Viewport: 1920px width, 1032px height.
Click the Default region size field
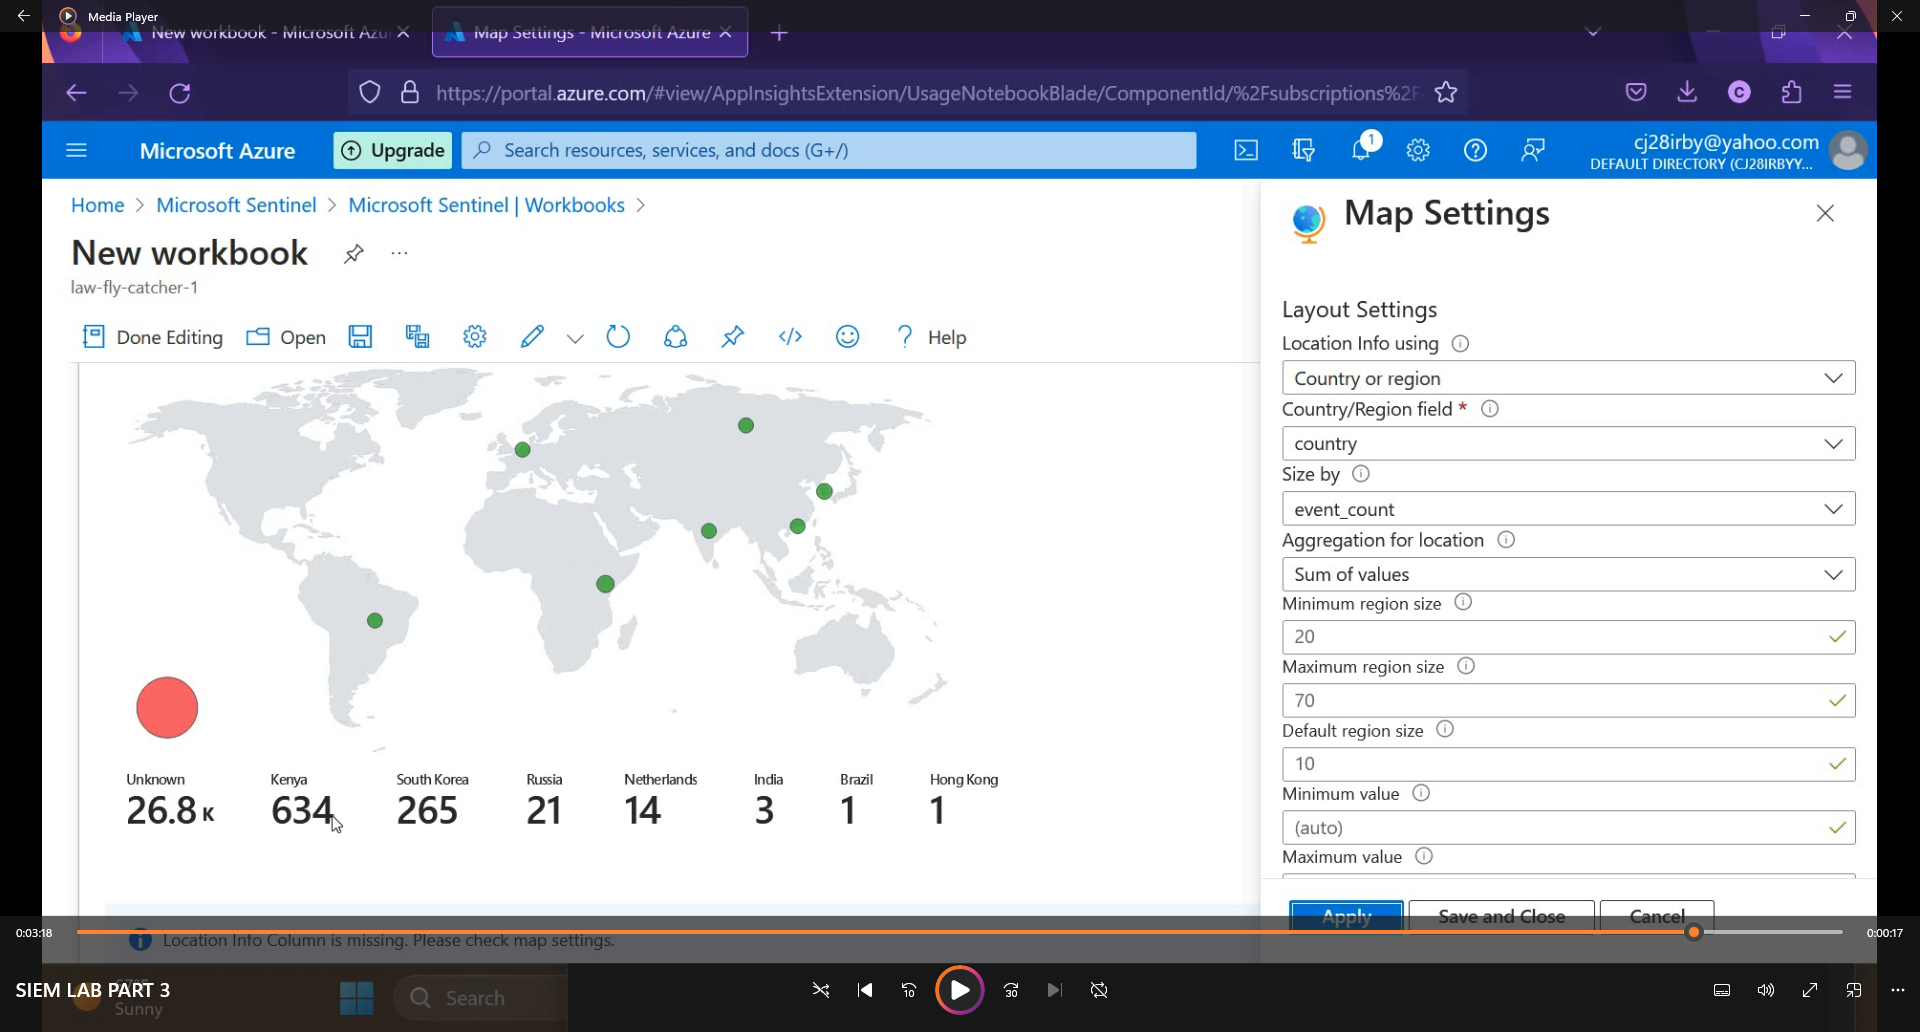click(1568, 764)
